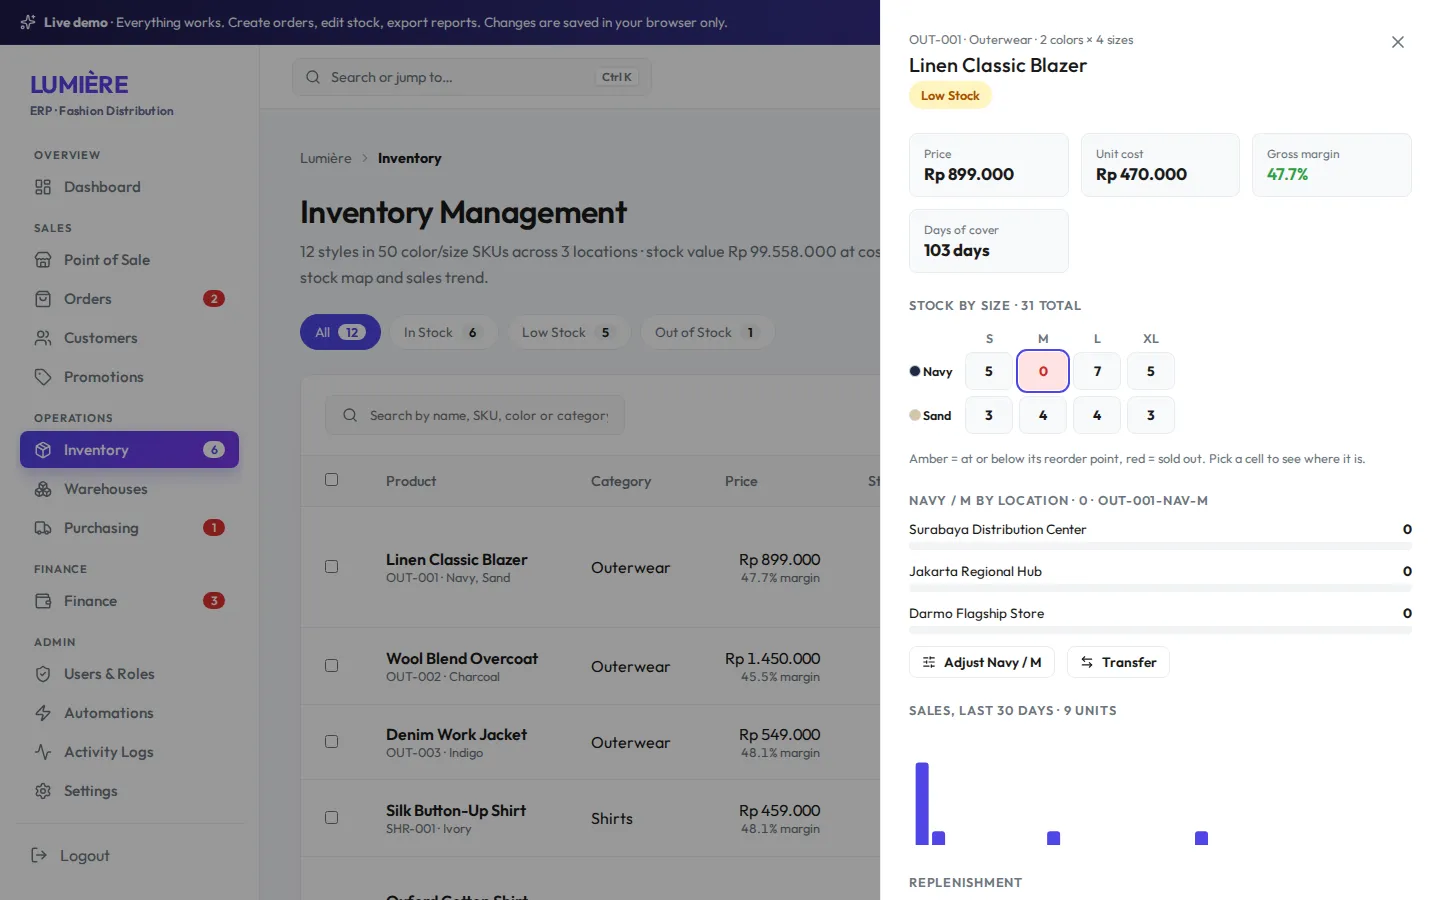The height and width of the screenshot is (900, 1440).
Task: Check the Denim Work Jacket row checkbox
Action: coord(332,742)
